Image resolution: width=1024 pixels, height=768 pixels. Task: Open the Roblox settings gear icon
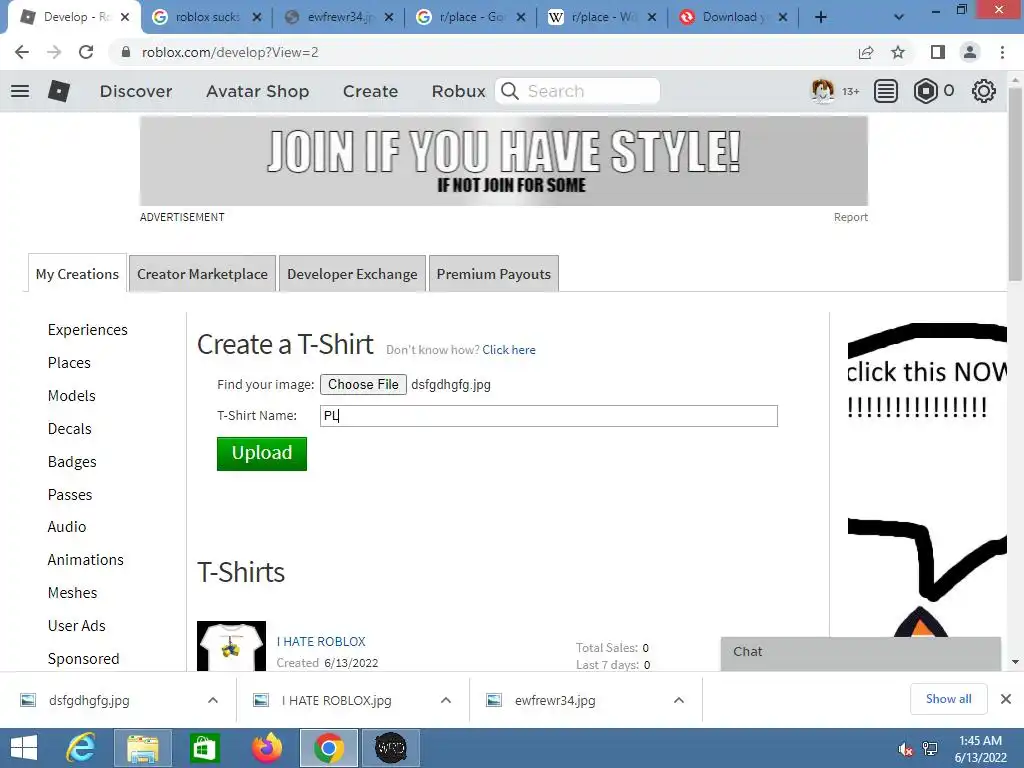984,91
